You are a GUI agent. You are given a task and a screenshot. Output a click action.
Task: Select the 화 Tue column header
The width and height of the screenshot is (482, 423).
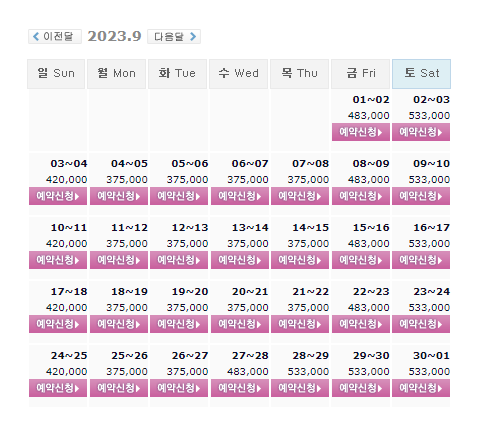[177, 74]
